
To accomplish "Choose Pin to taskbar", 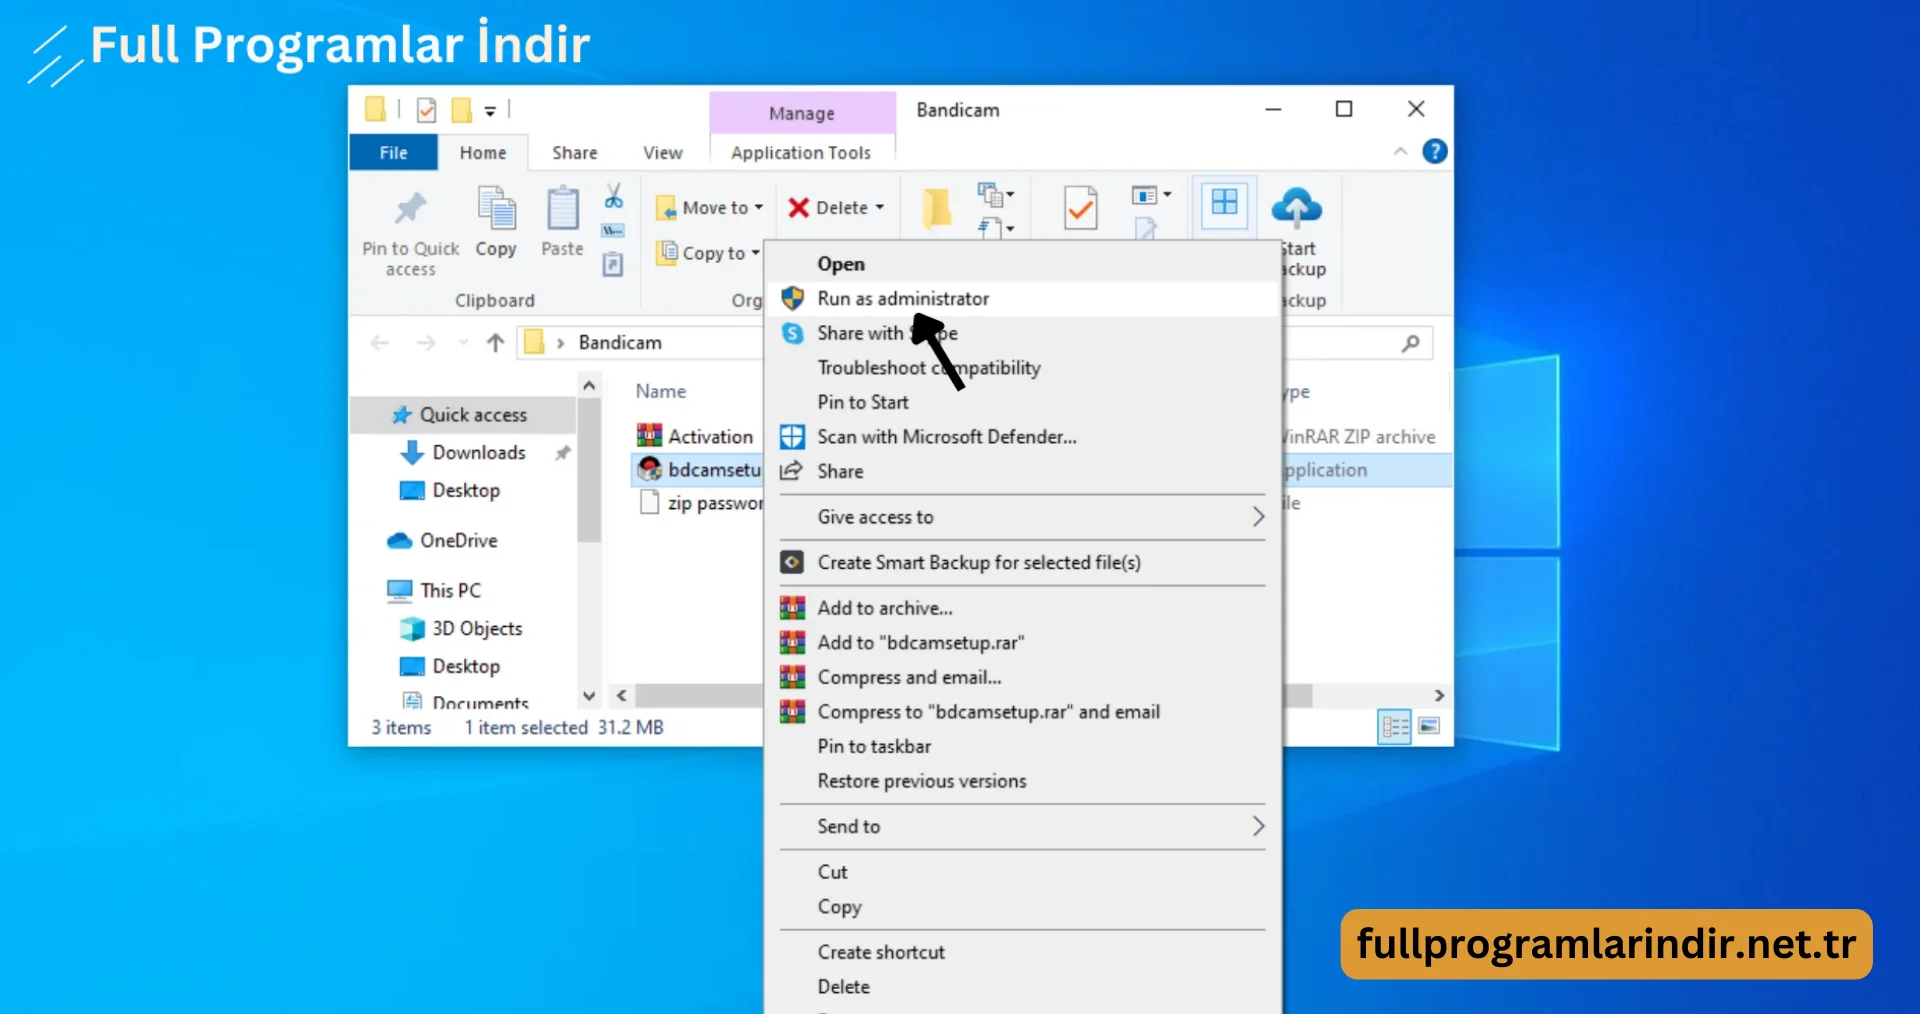I will coord(1022,747).
